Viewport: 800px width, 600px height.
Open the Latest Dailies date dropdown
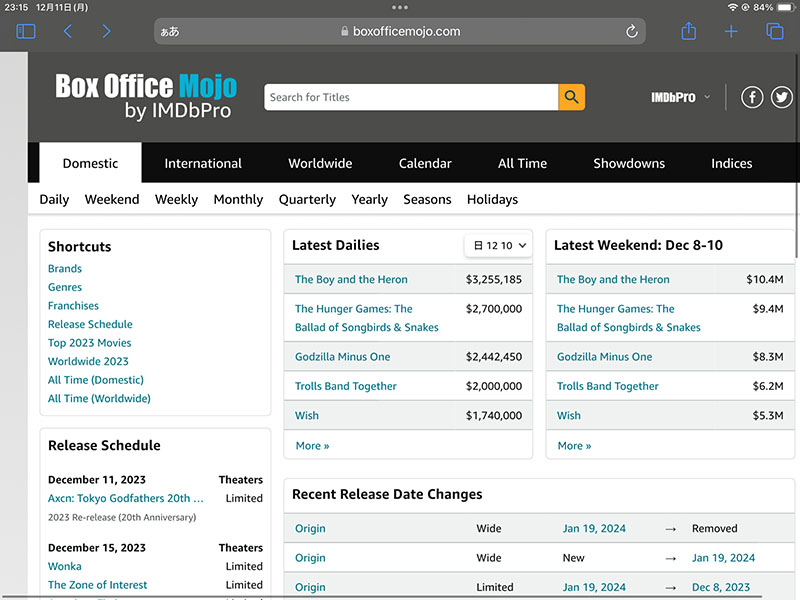click(499, 245)
